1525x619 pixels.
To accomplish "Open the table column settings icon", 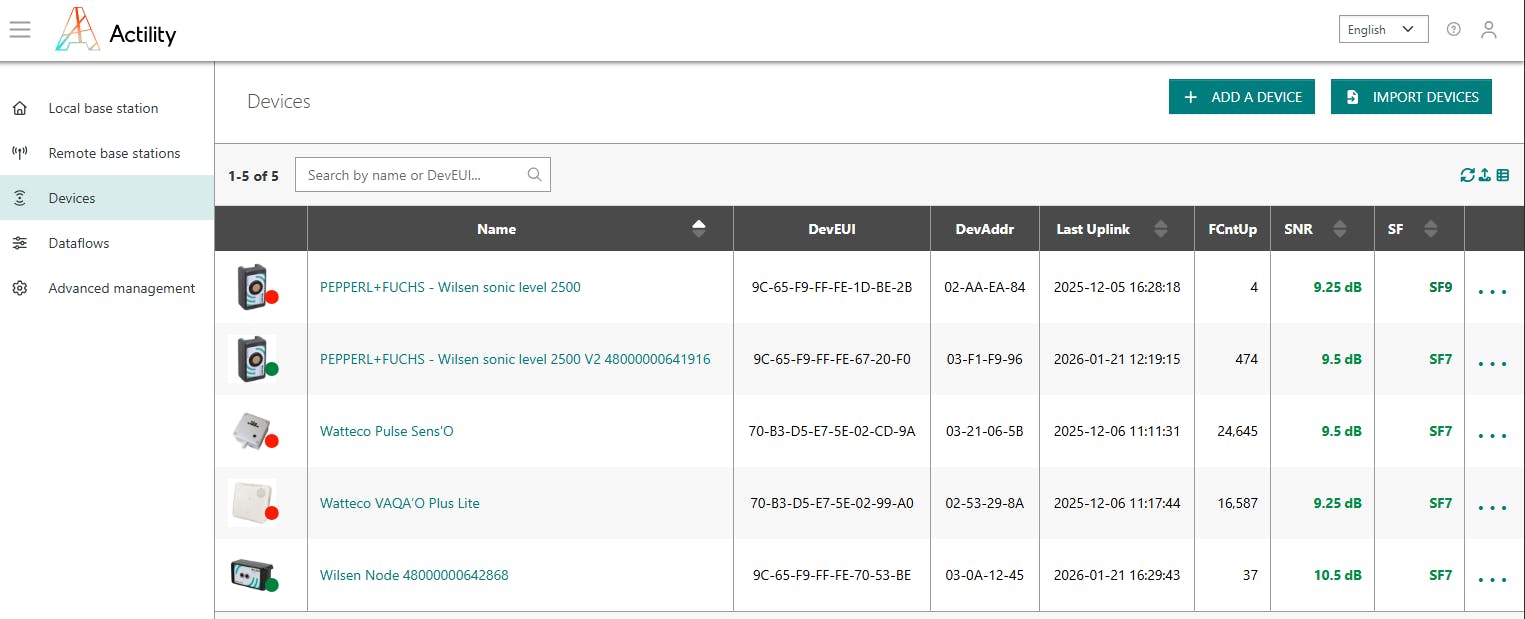I will click(x=1502, y=175).
